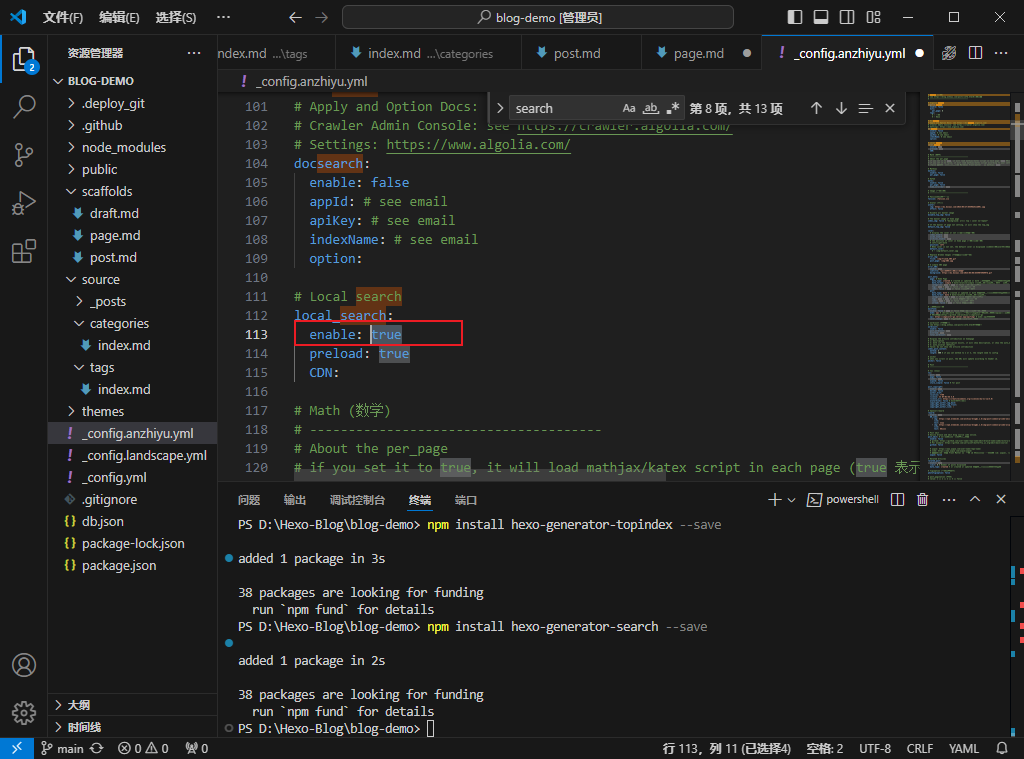Open the Run and Debug view
The width and height of the screenshot is (1024, 759).
point(24,203)
